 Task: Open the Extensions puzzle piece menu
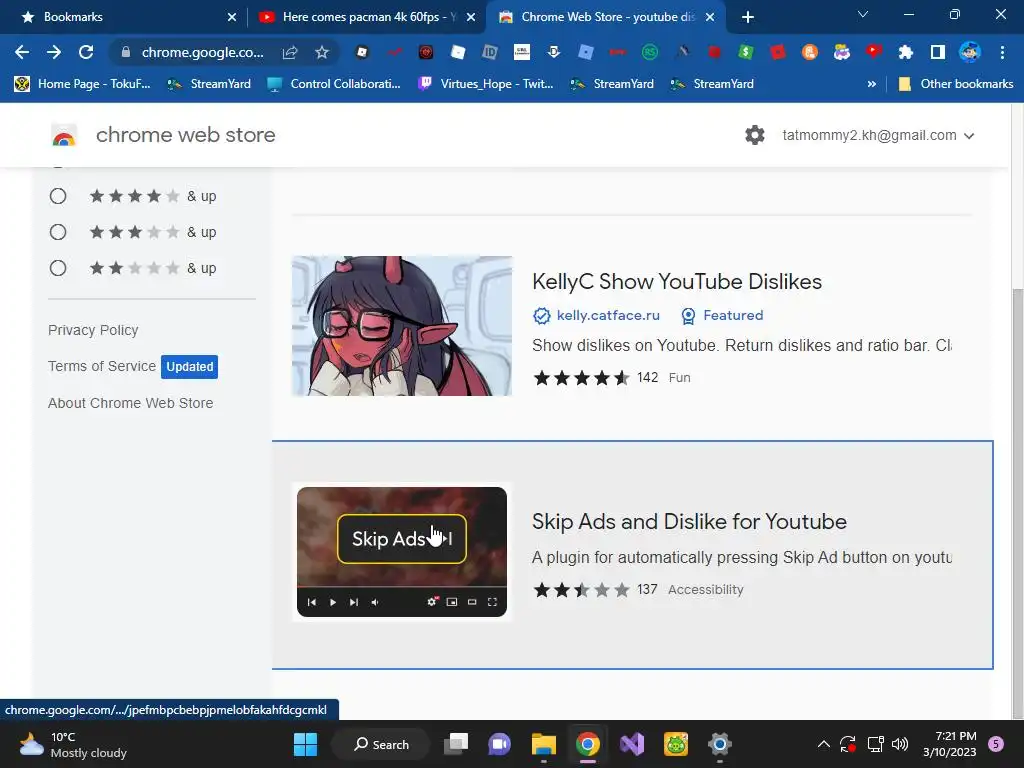pyautogui.click(x=905, y=52)
